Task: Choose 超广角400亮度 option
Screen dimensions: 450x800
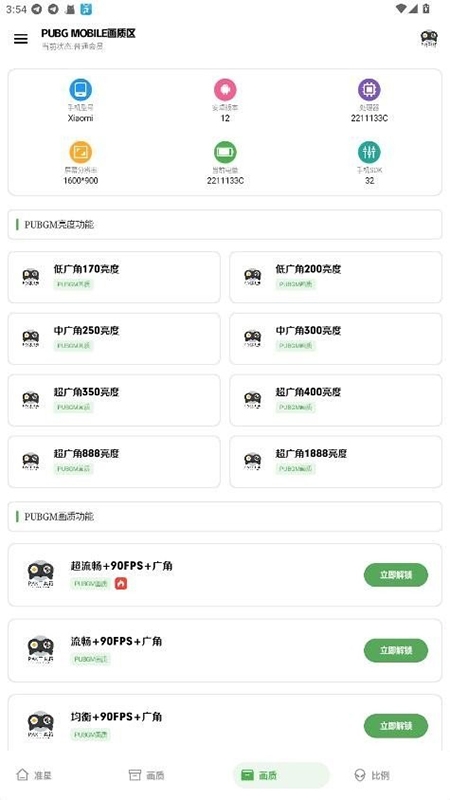Action: 336,401
